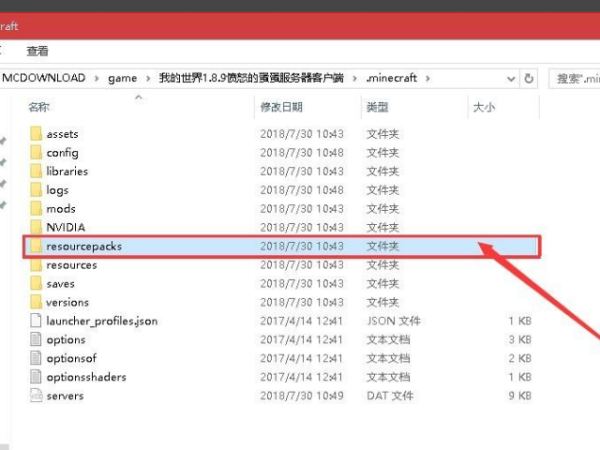Select the logs folder name
Image resolution: width=600 pixels, height=450 pixels.
57,190
